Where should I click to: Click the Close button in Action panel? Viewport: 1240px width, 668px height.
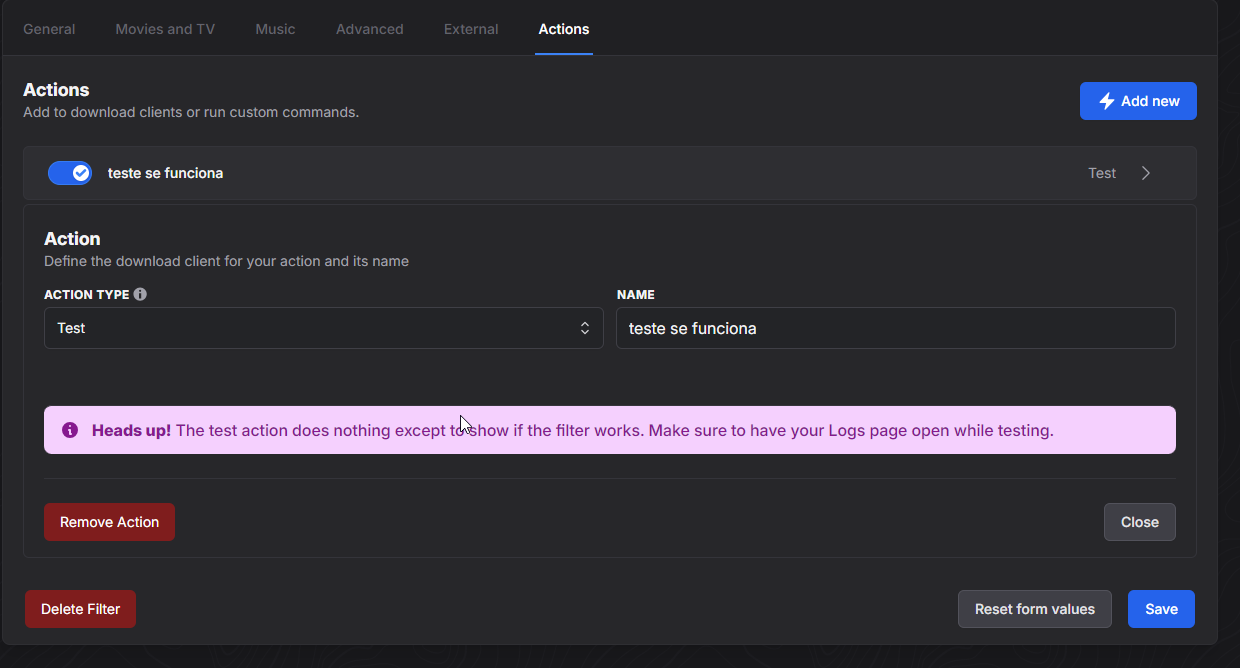(1139, 522)
